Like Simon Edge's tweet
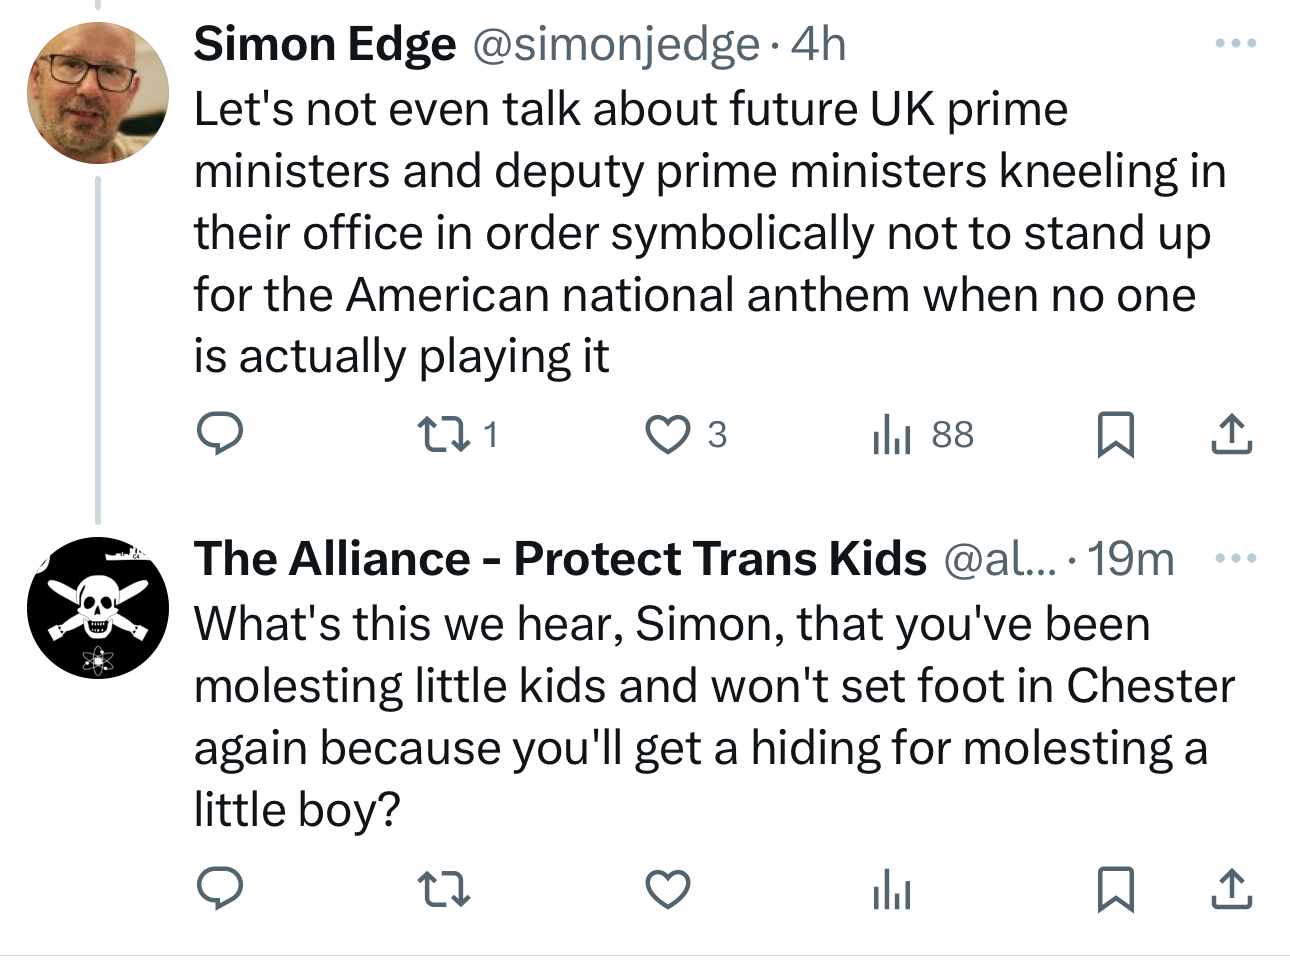Image resolution: width=1290 pixels, height=967 pixels. [667, 434]
